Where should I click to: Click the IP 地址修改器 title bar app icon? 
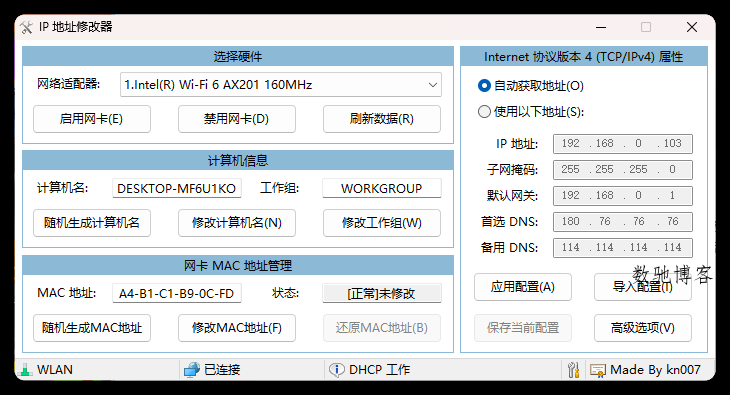click(x=27, y=27)
